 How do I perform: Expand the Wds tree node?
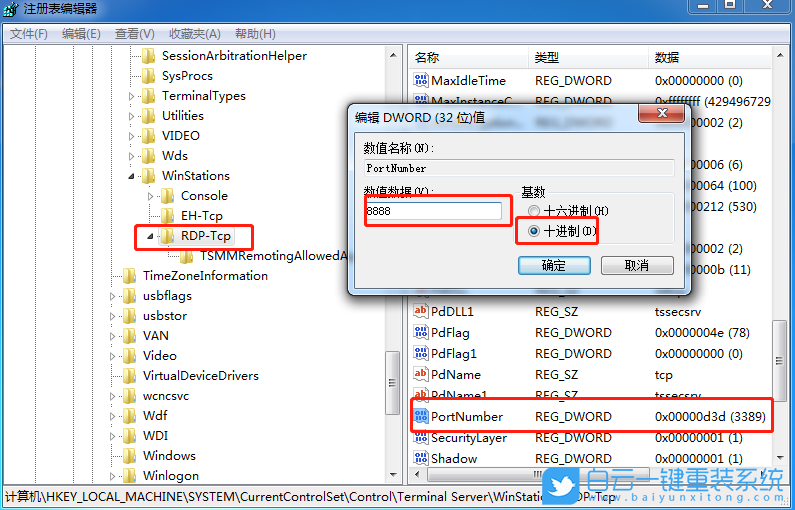(131, 156)
